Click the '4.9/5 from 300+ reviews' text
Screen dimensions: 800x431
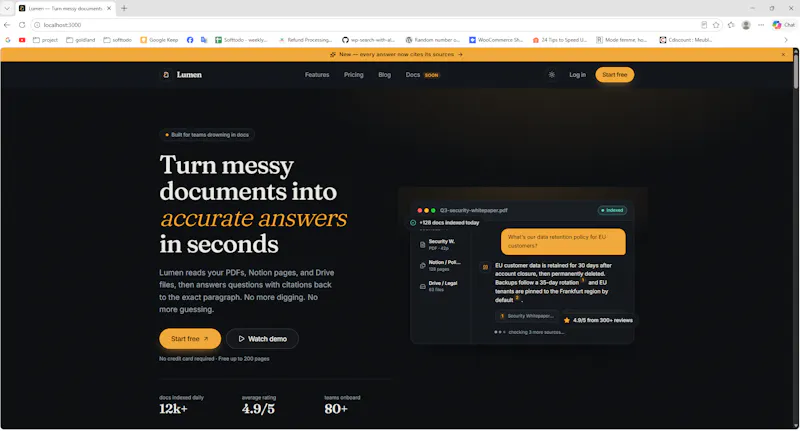click(603, 320)
